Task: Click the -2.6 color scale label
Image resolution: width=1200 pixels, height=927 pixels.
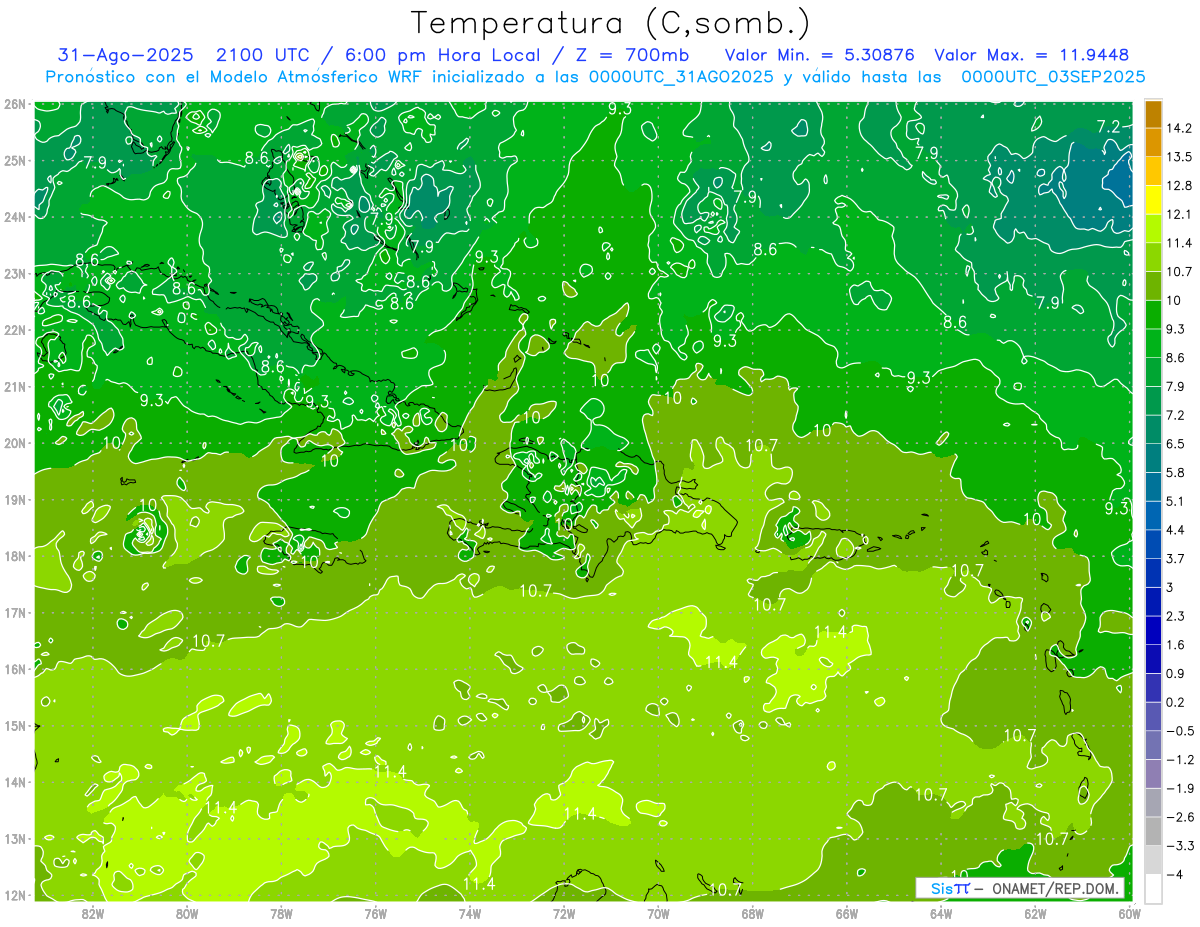Action: pyautogui.click(x=1181, y=816)
